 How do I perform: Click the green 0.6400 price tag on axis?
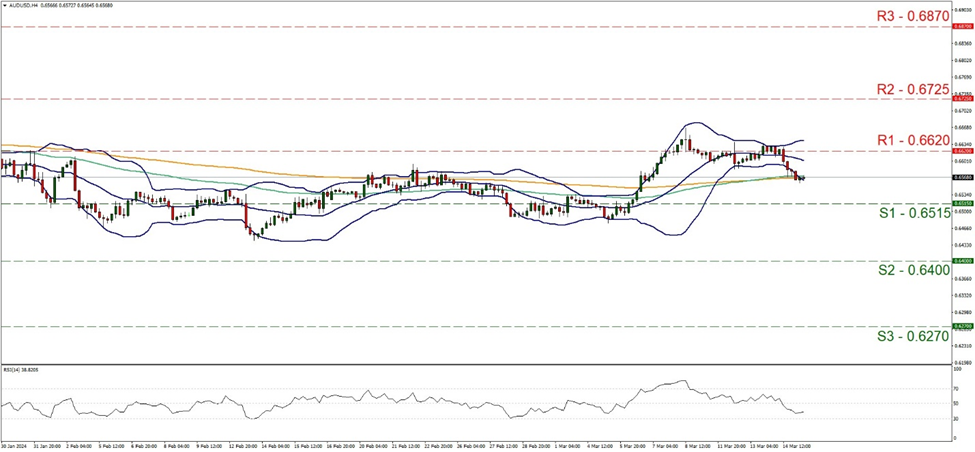pyautogui.click(x=961, y=261)
